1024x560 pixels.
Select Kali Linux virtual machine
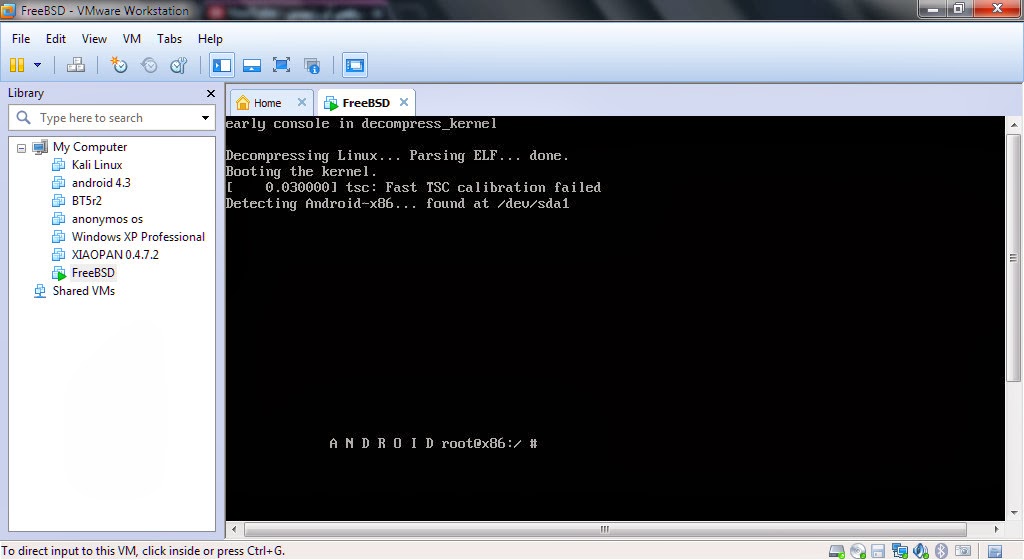click(97, 164)
